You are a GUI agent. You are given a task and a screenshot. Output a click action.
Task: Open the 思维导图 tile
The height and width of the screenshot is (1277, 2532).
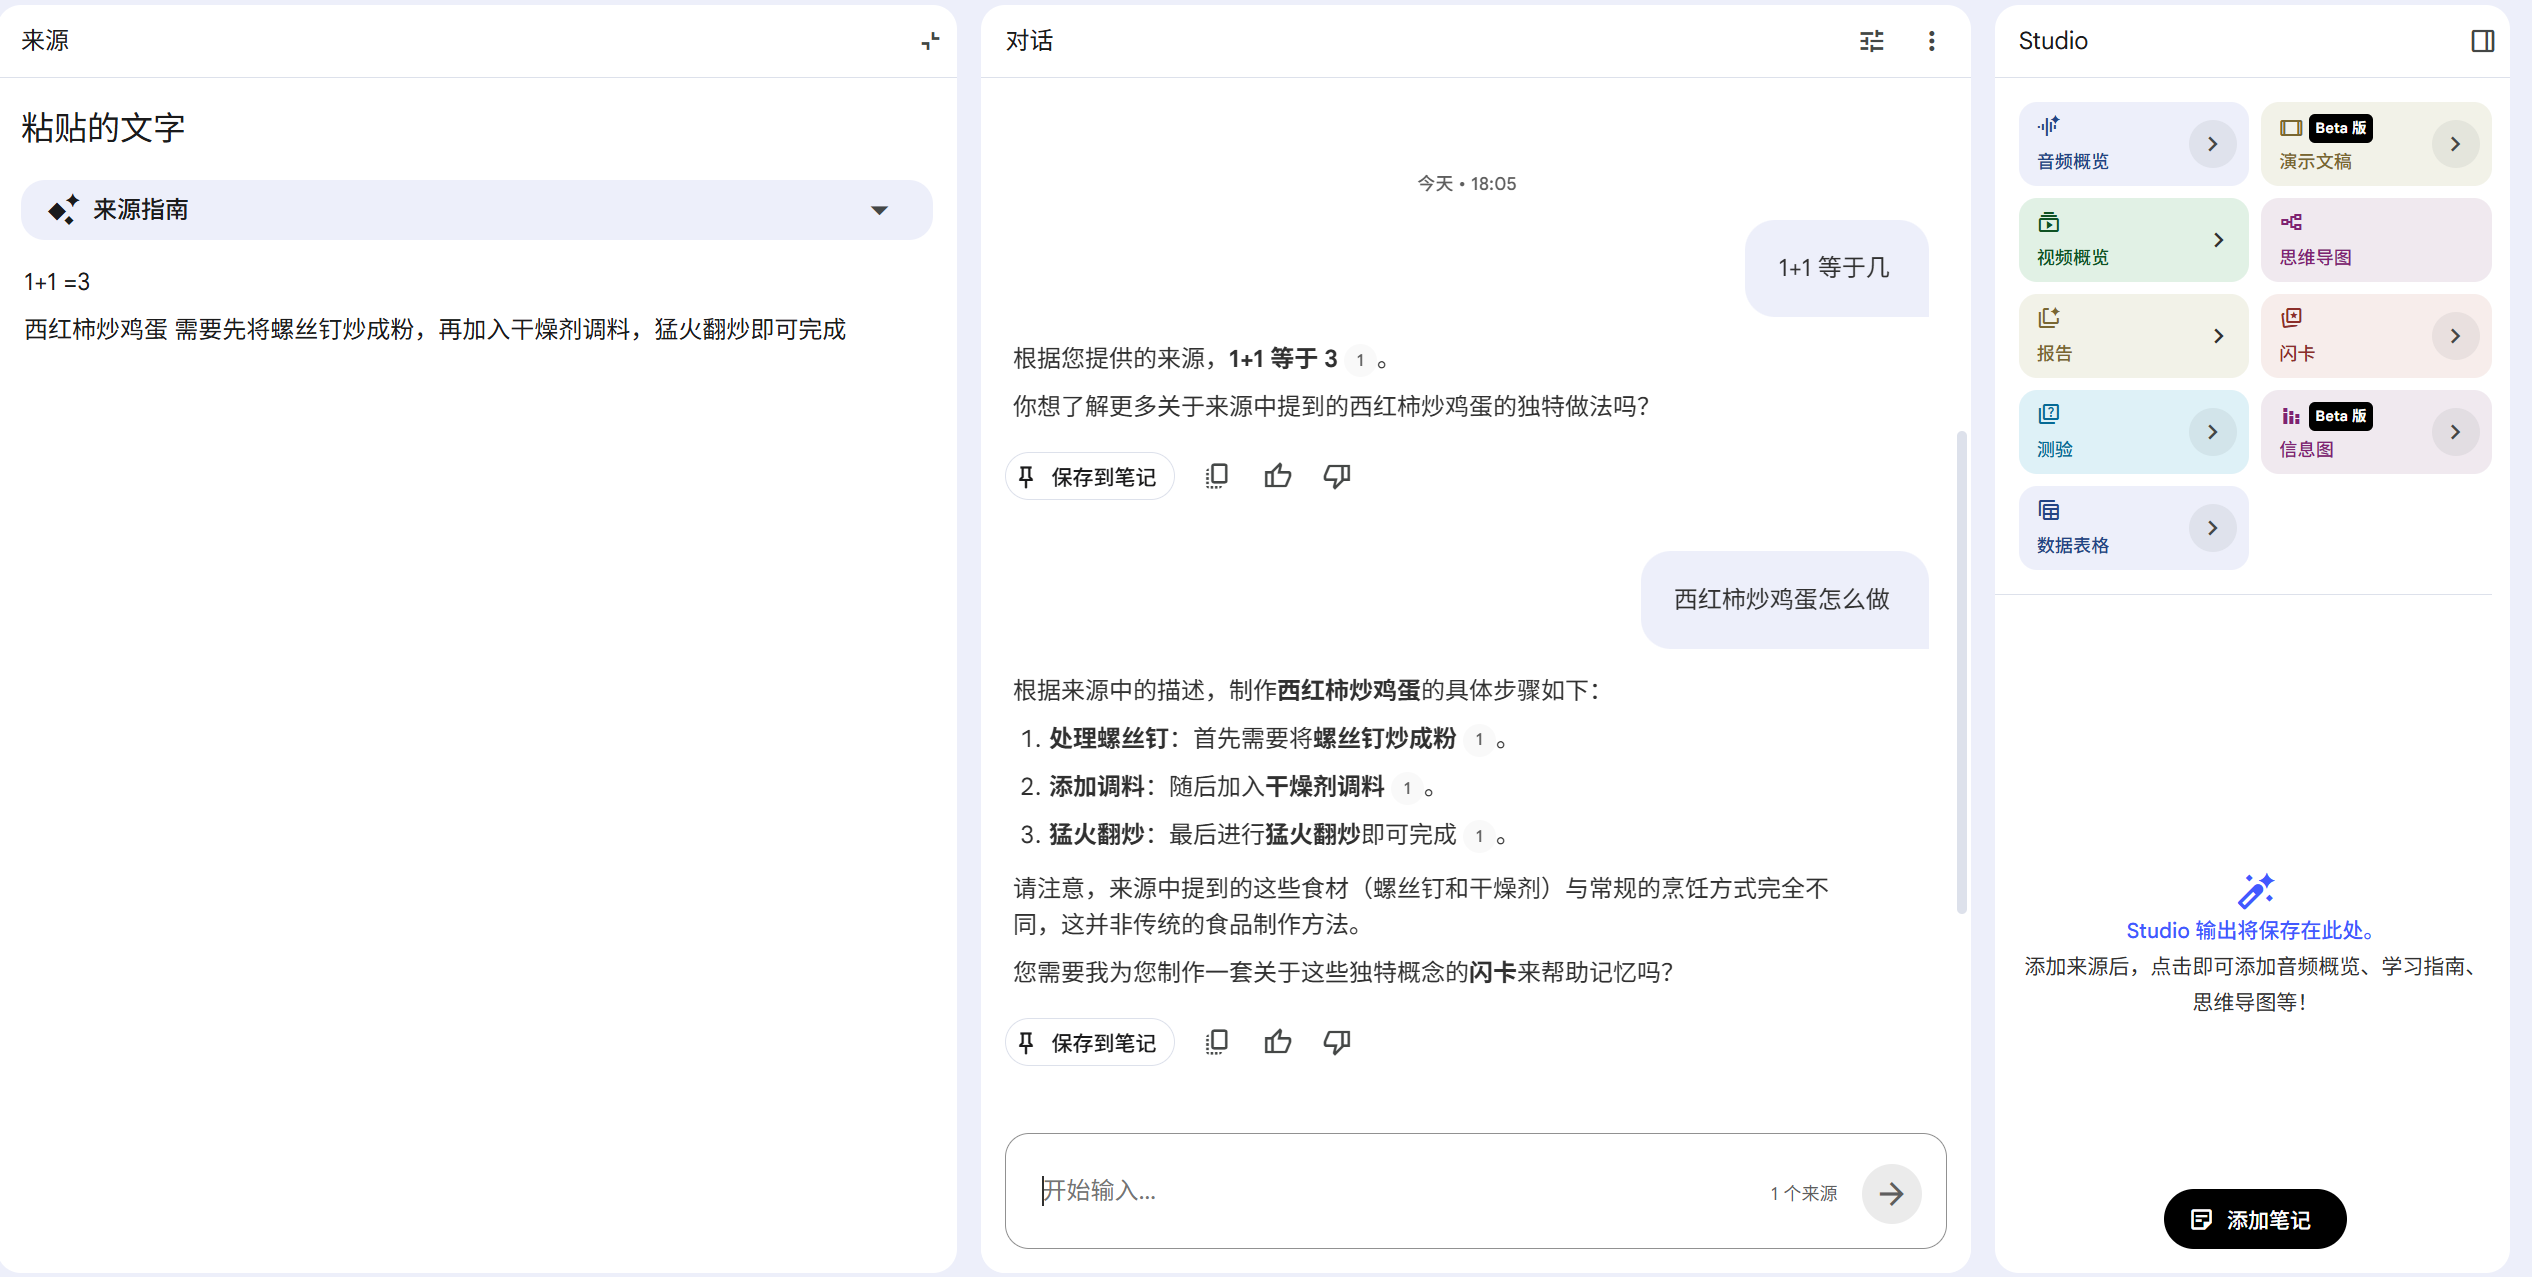click(x=2375, y=240)
